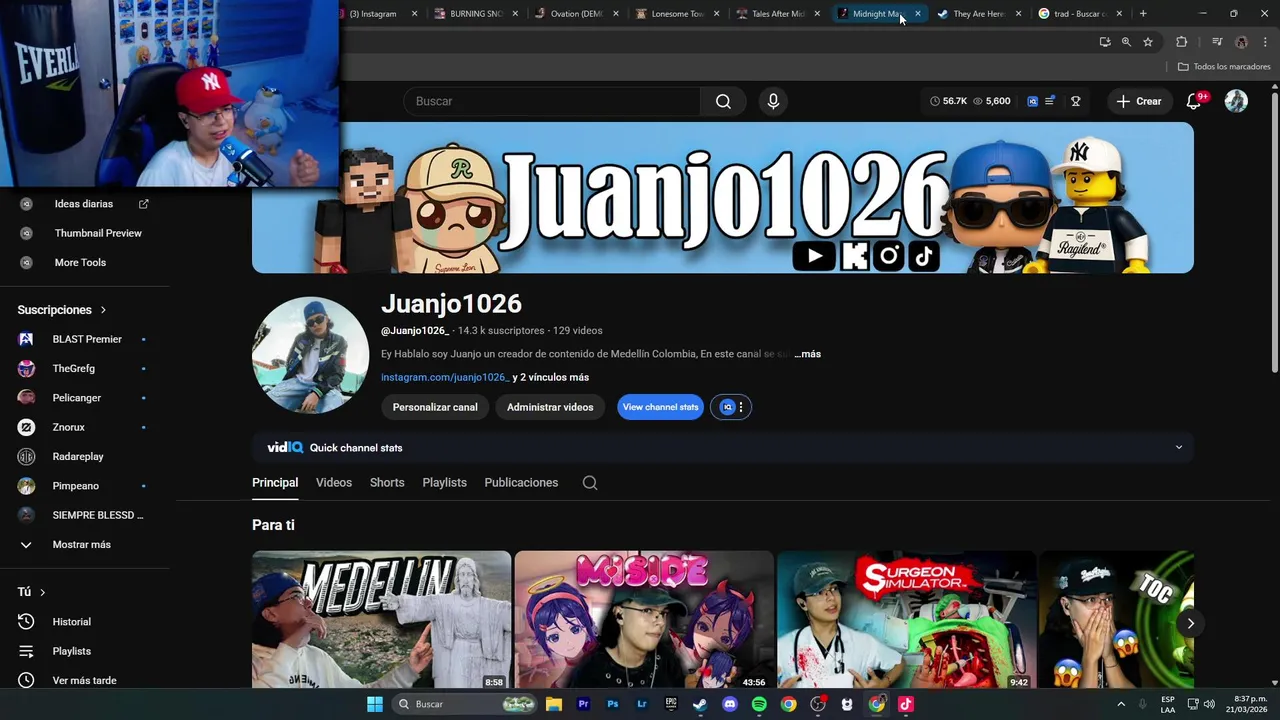Click the install app icon in address bar
Viewport: 1280px width, 720px height.
(1105, 42)
